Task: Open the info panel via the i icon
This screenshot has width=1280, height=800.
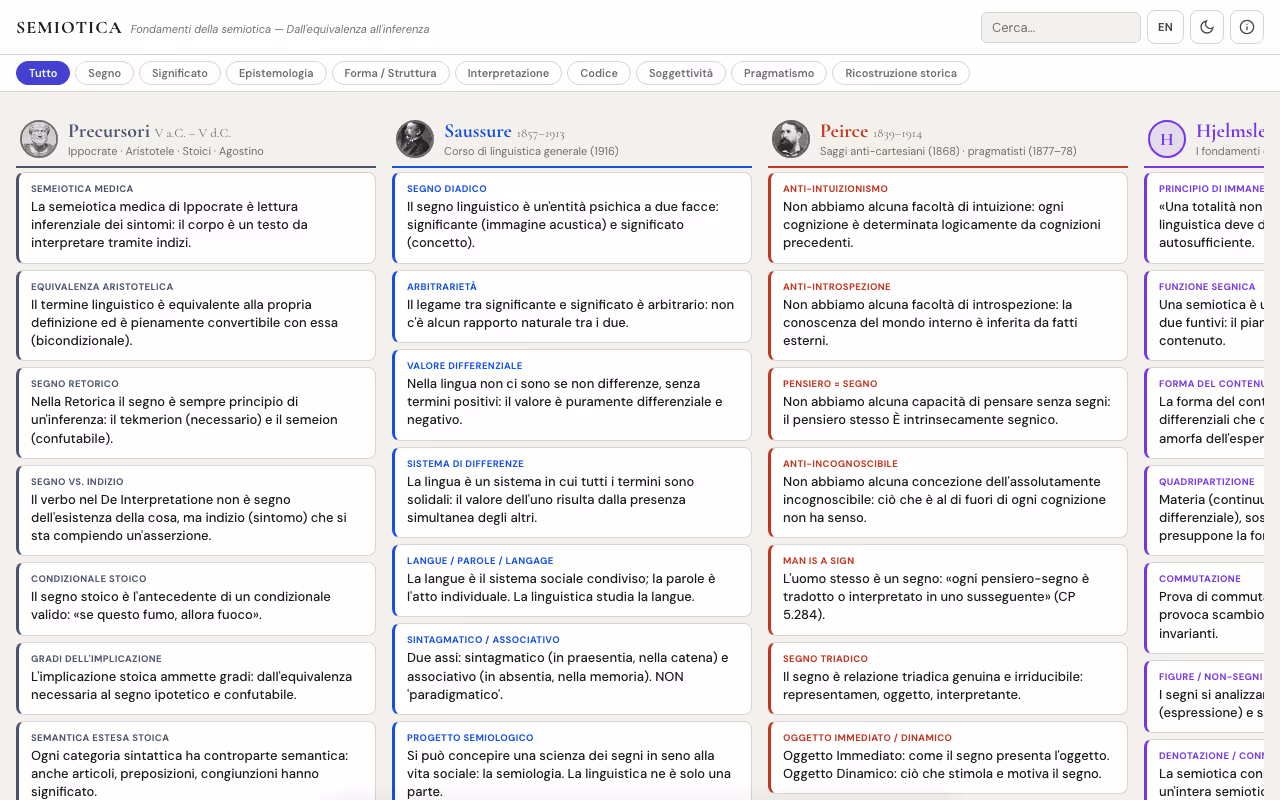Action: 1246,27
